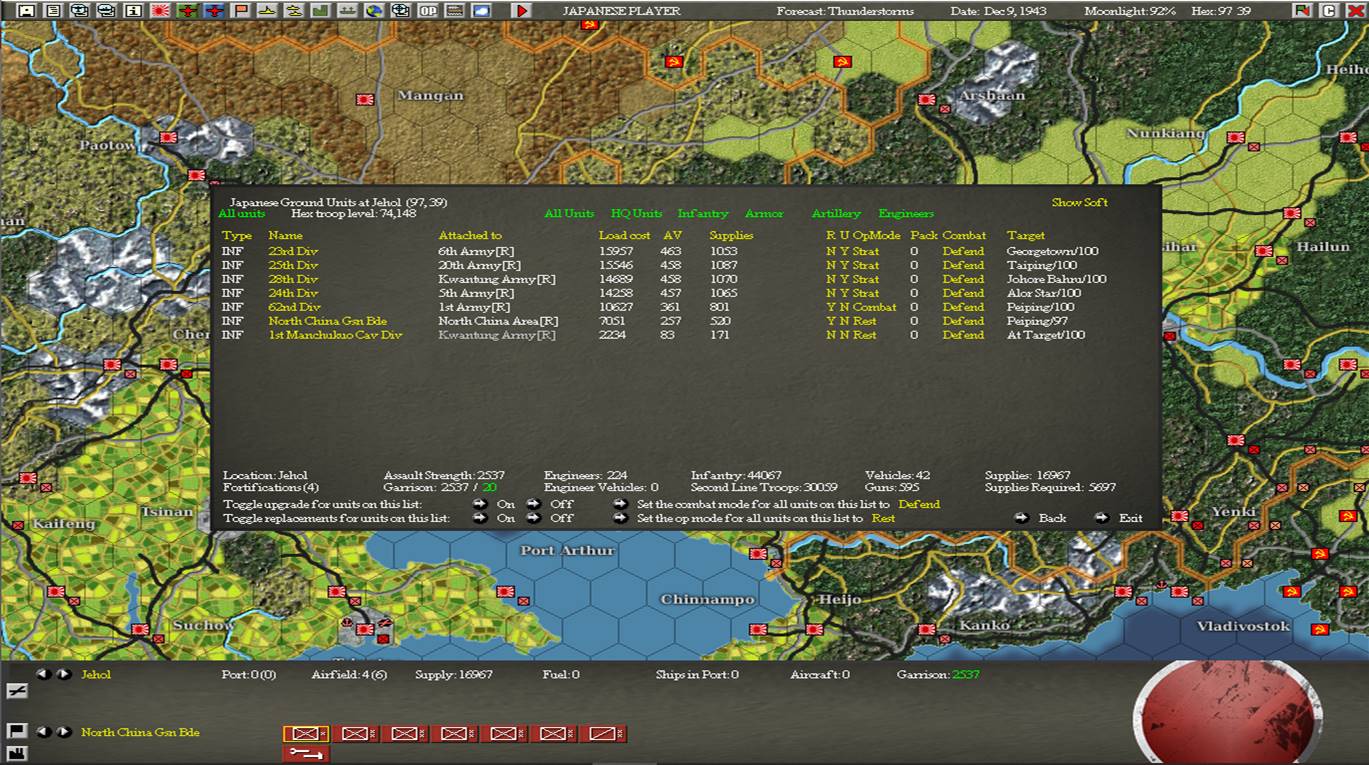This screenshot has height=765, width=1369.
Task: Select the cavalry counter with single diagonal slash
Action: point(603,733)
